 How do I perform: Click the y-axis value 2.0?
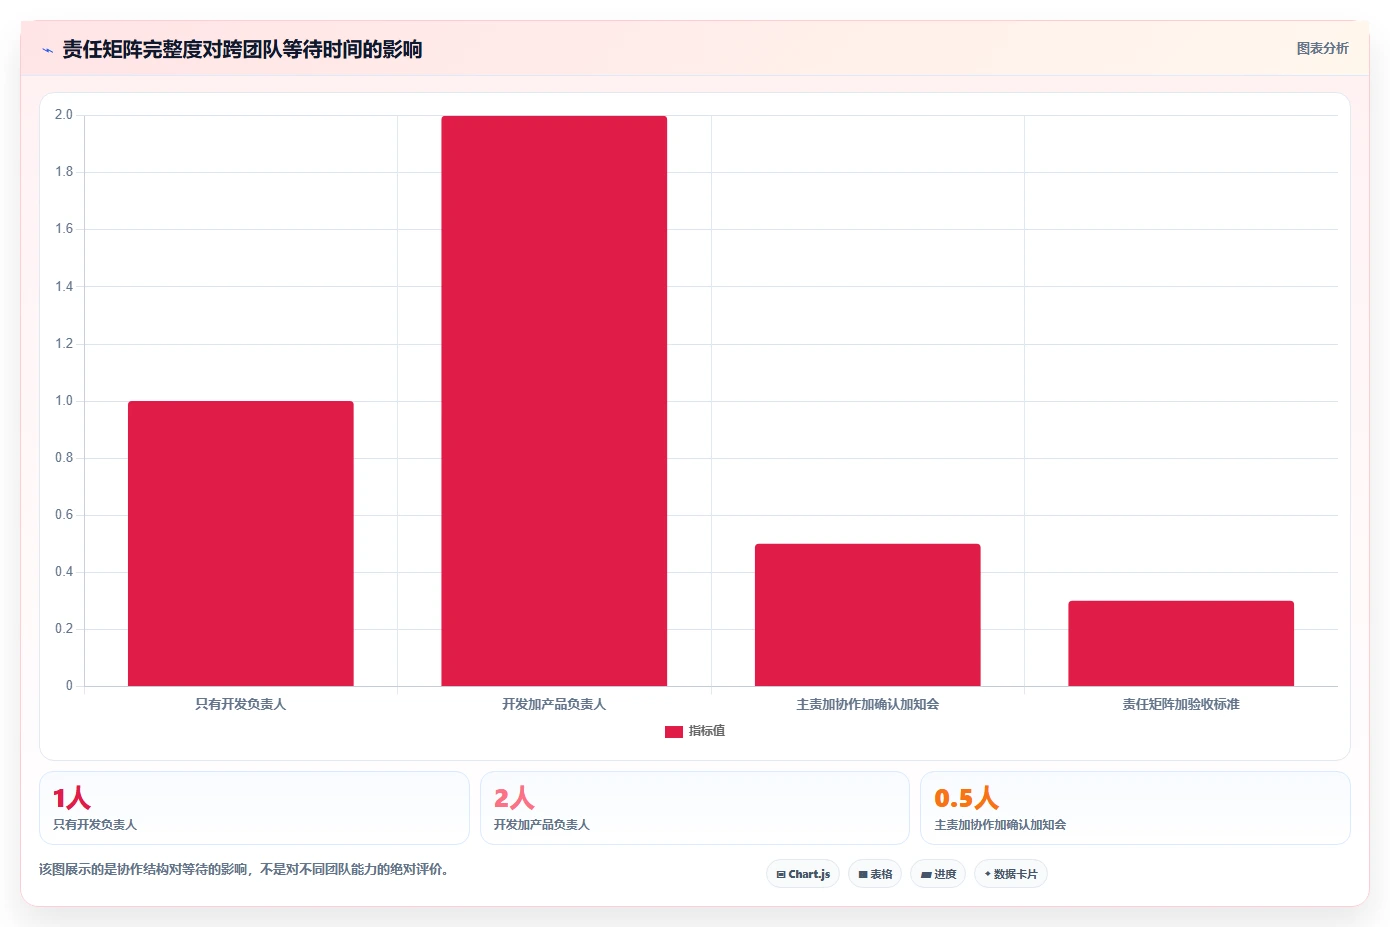tap(64, 115)
